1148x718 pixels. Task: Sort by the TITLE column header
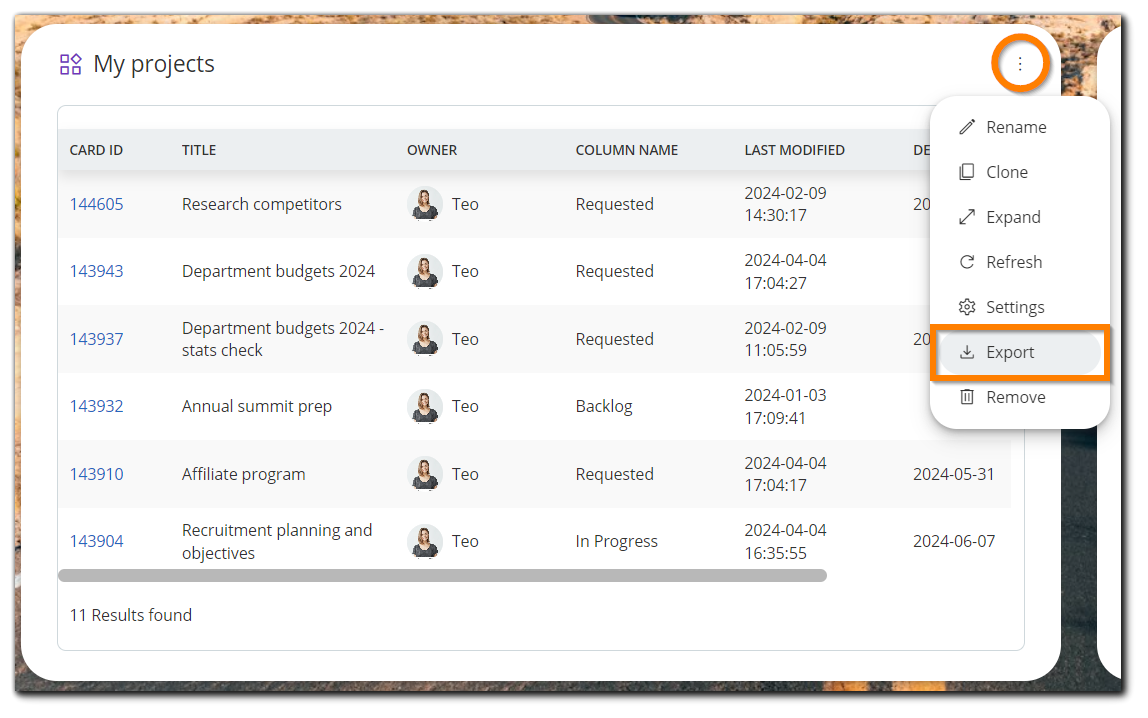pyautogui.click(x=199, y=150)
